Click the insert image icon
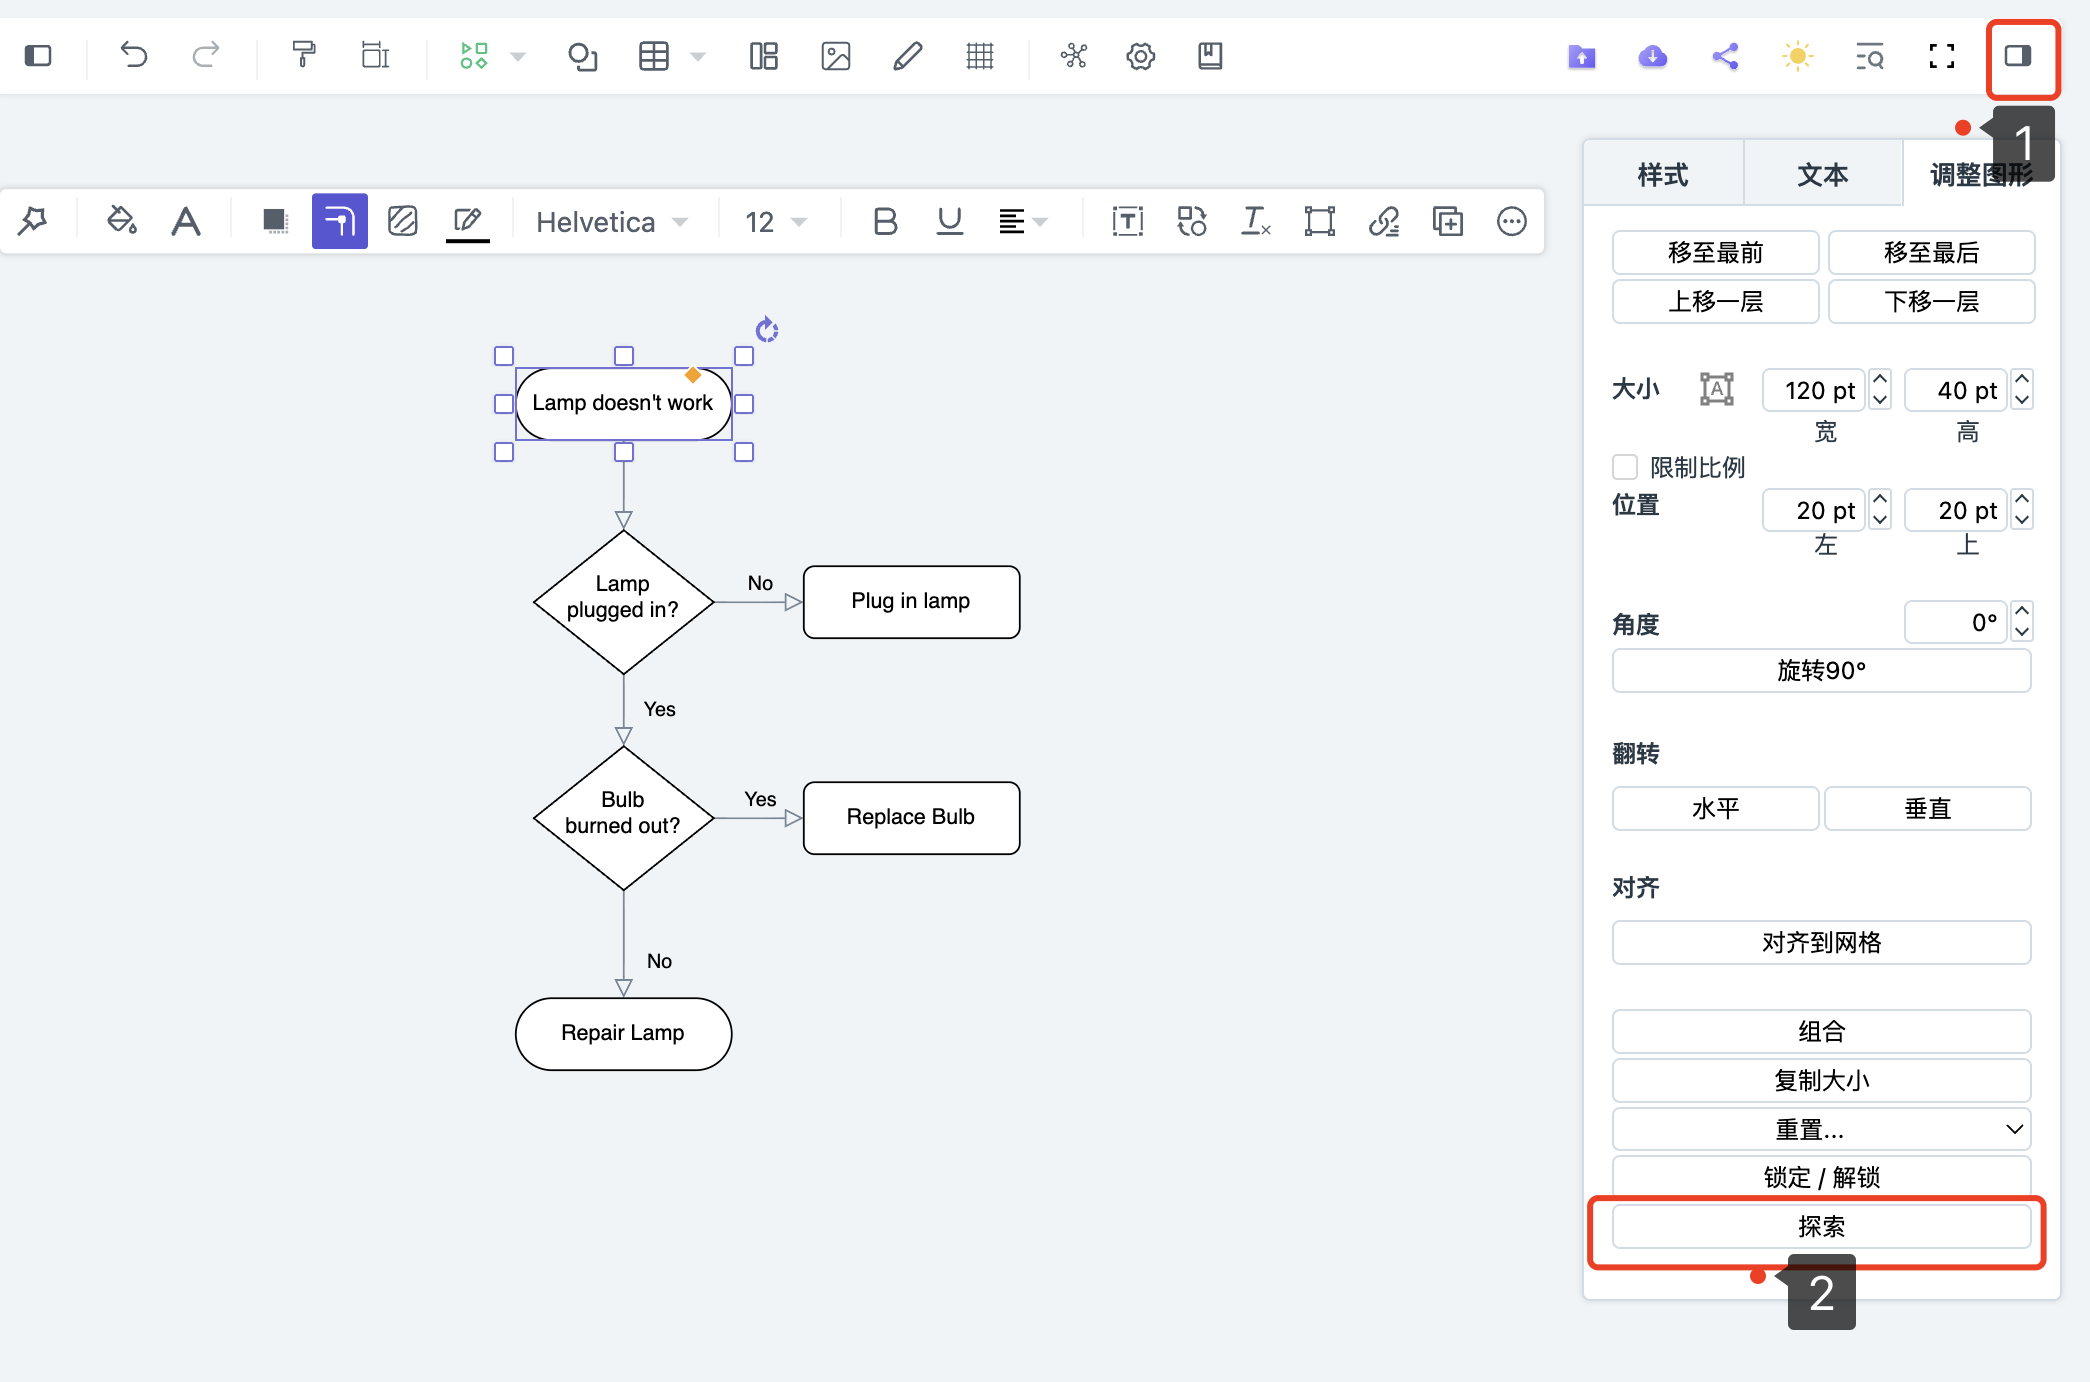This screenshot has width=2090, height=1382. click(x=835, y=55)
